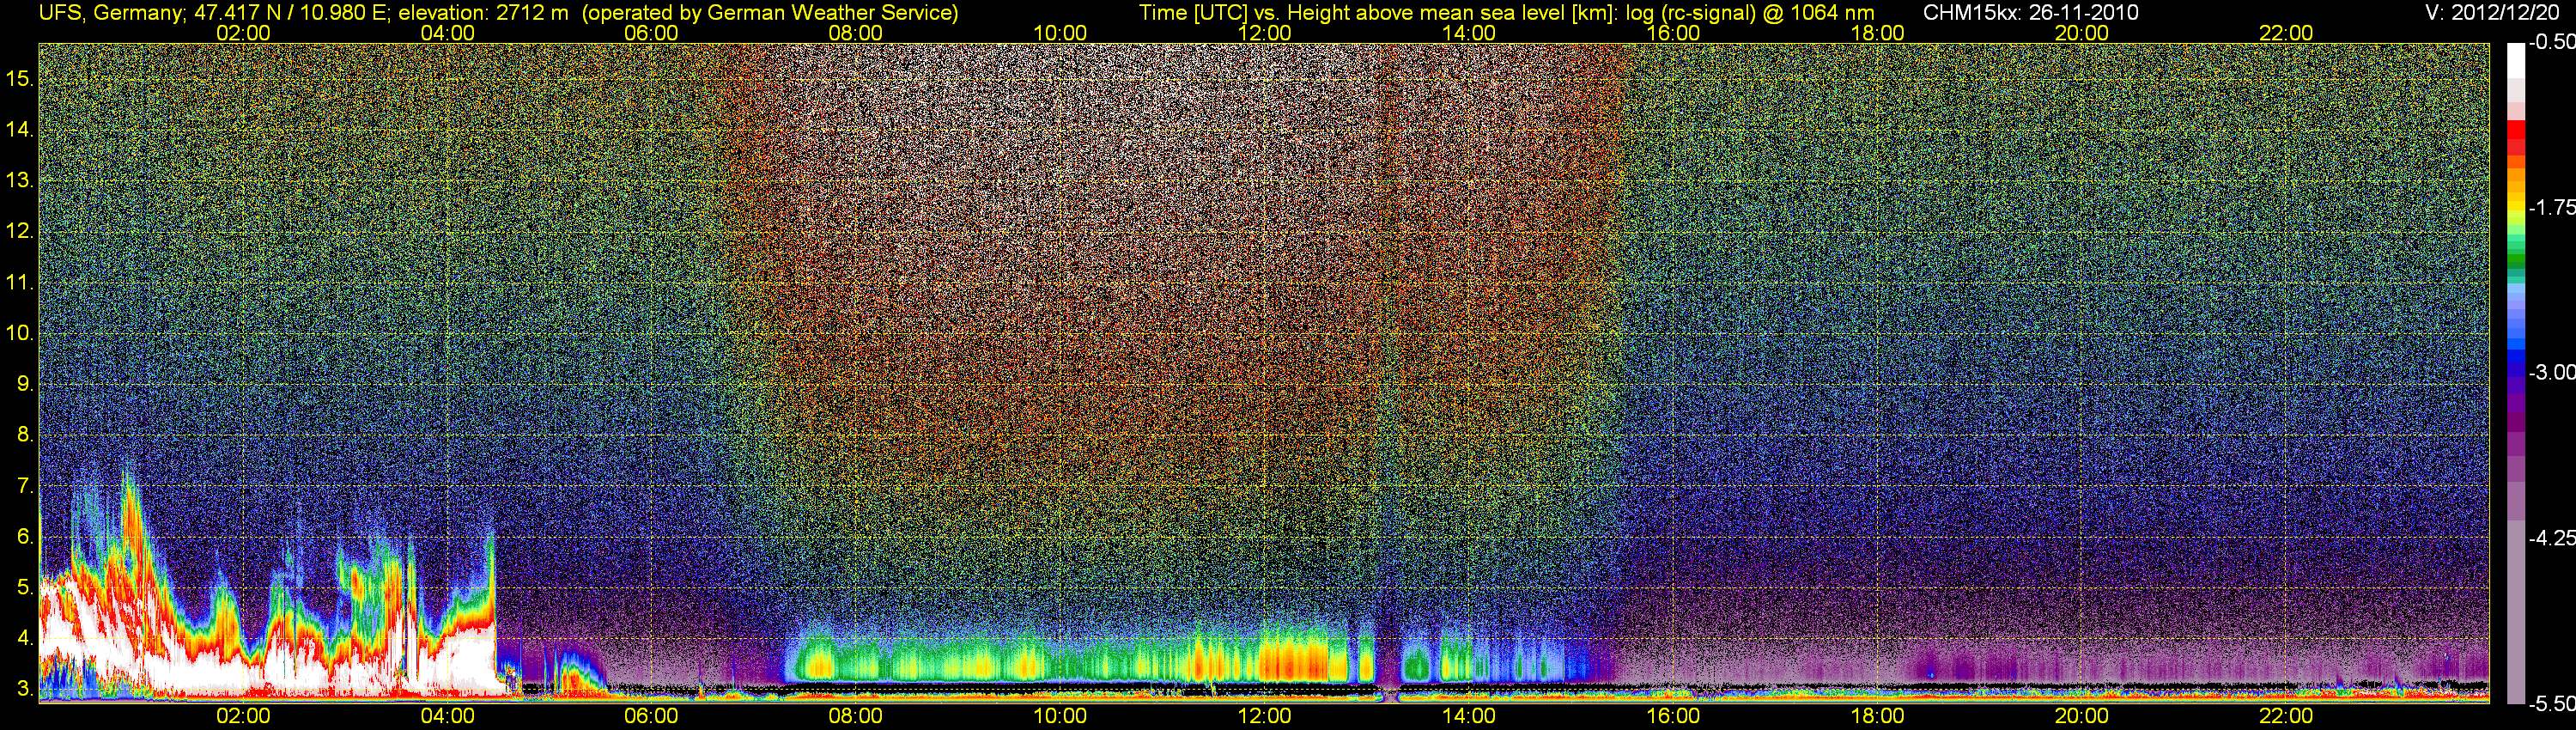The height and width of the screenshot is (730, 2576).
Task: Click the height axis label '12.'
Action: pyautogui.click(x=20, y=231)
